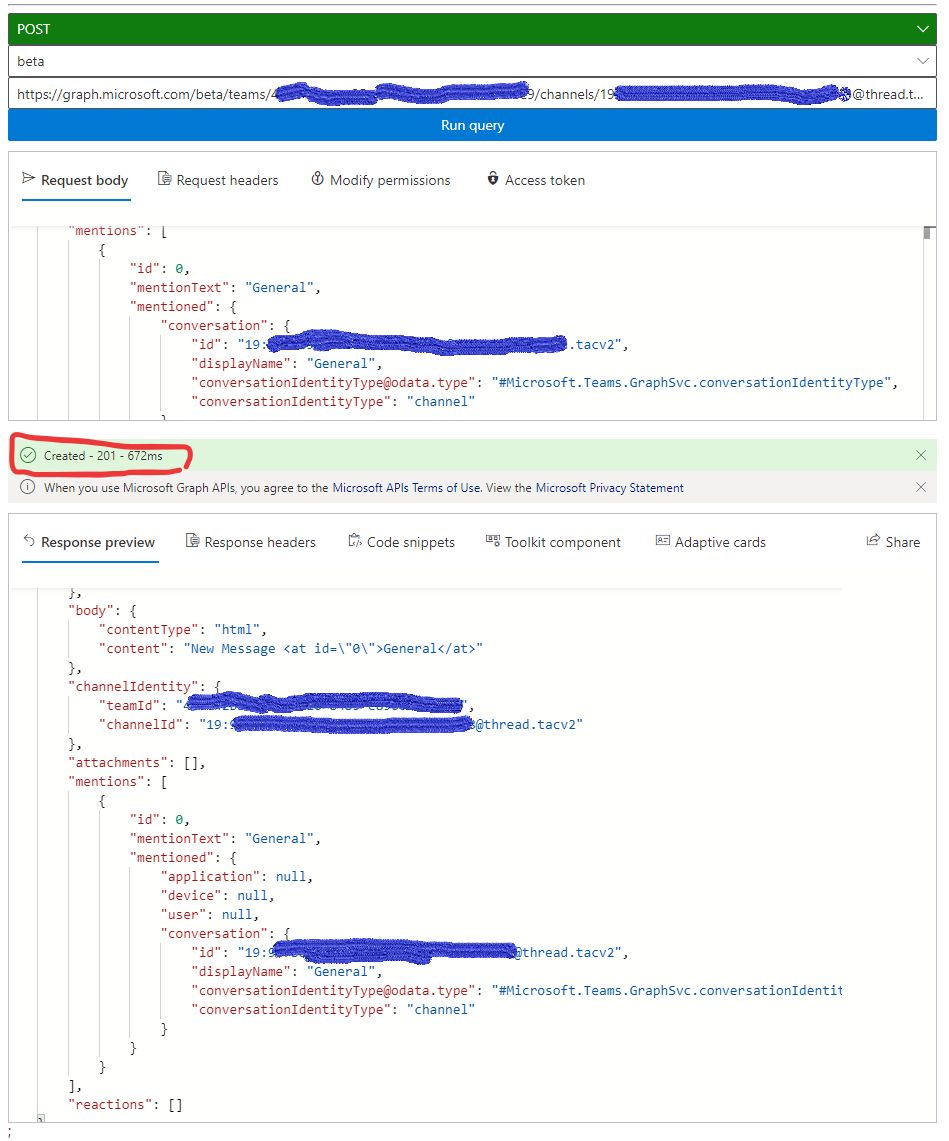
Task: Select the Request headers tab
Action: click(218, 180)
